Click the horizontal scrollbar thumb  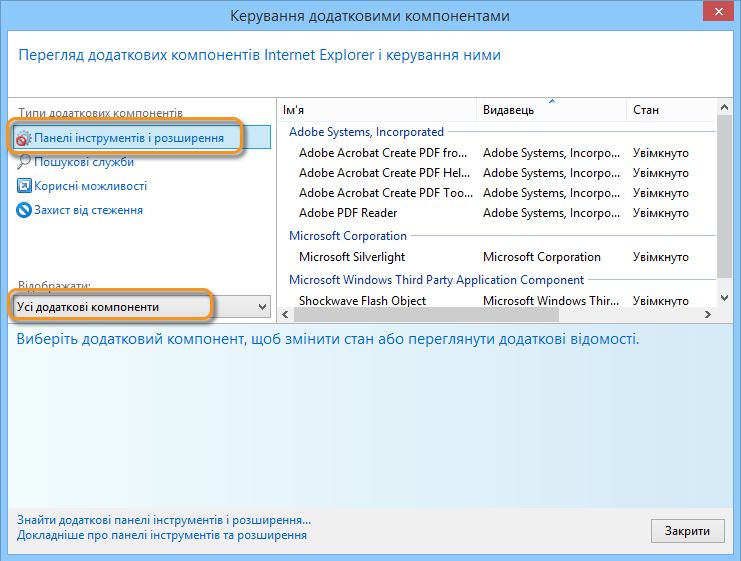pos(426,314)
